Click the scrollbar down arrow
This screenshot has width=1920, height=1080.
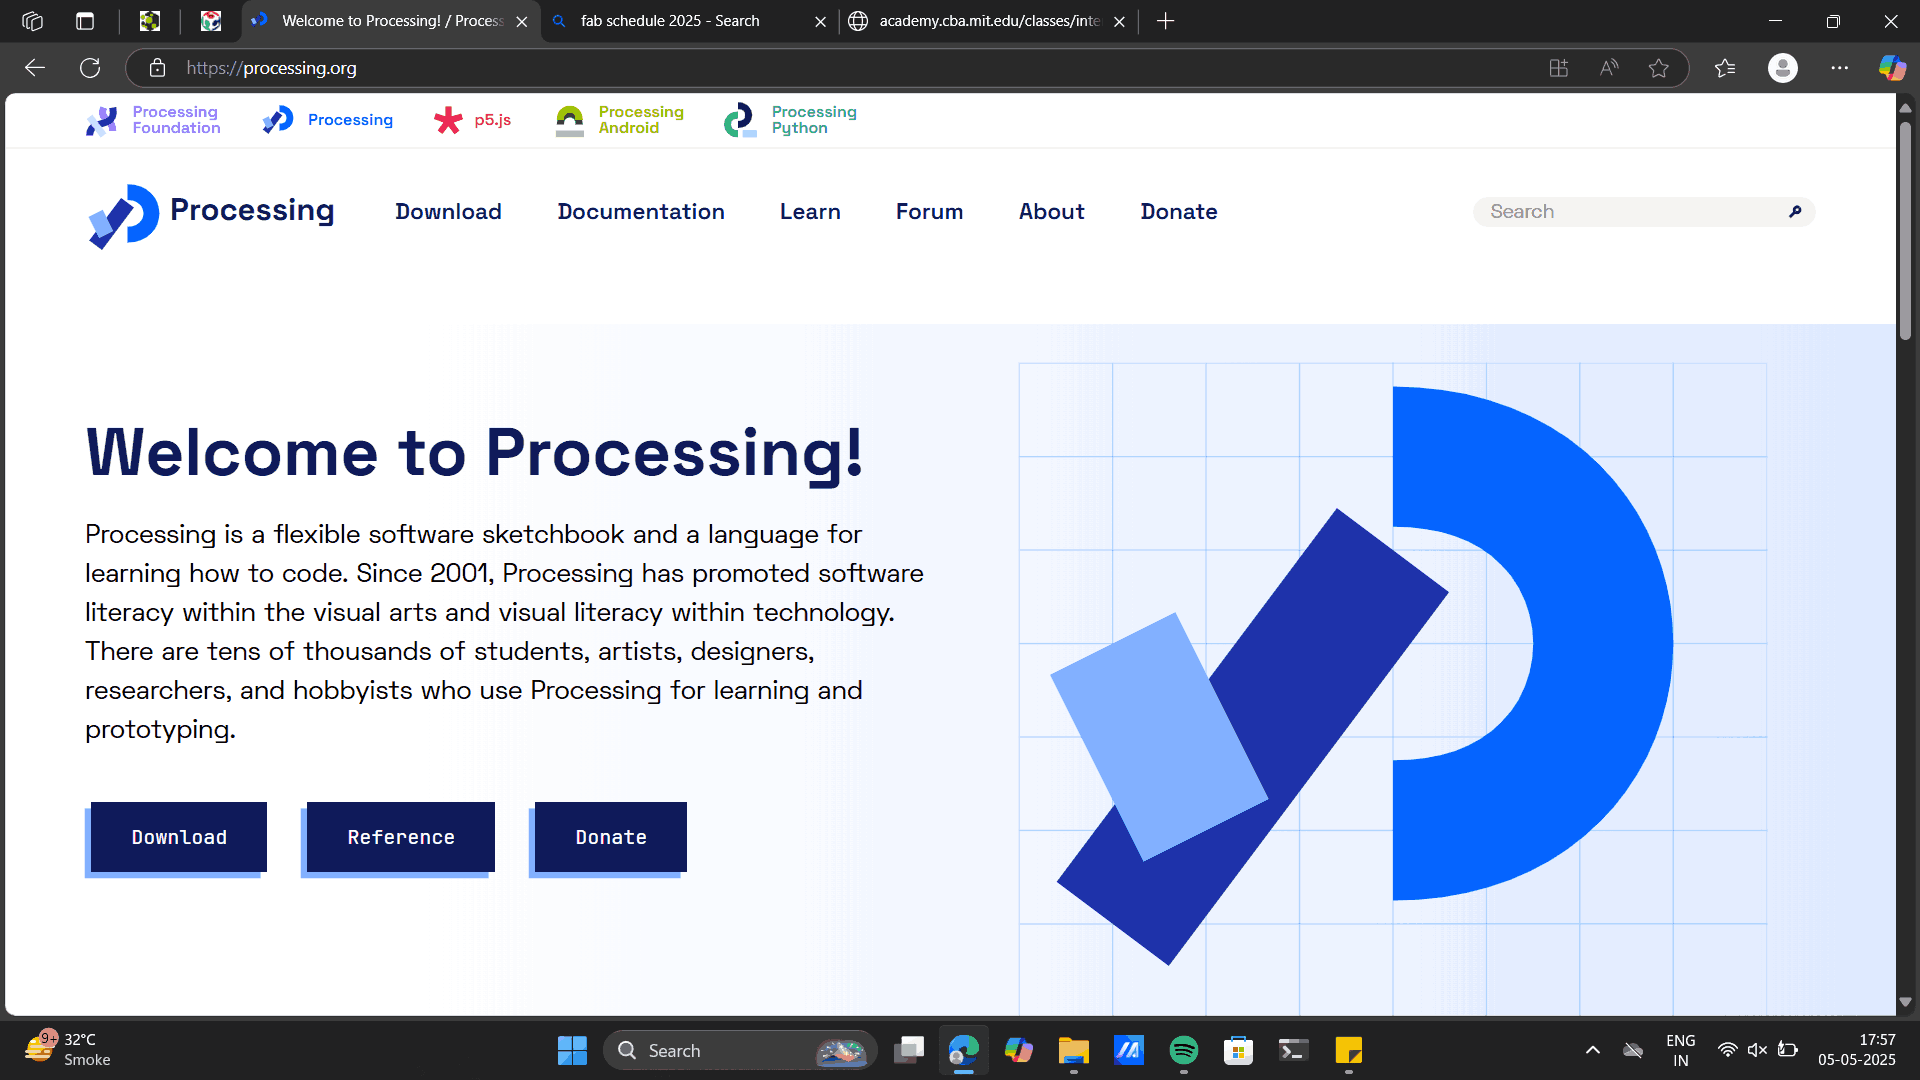pos(1905,1002)
